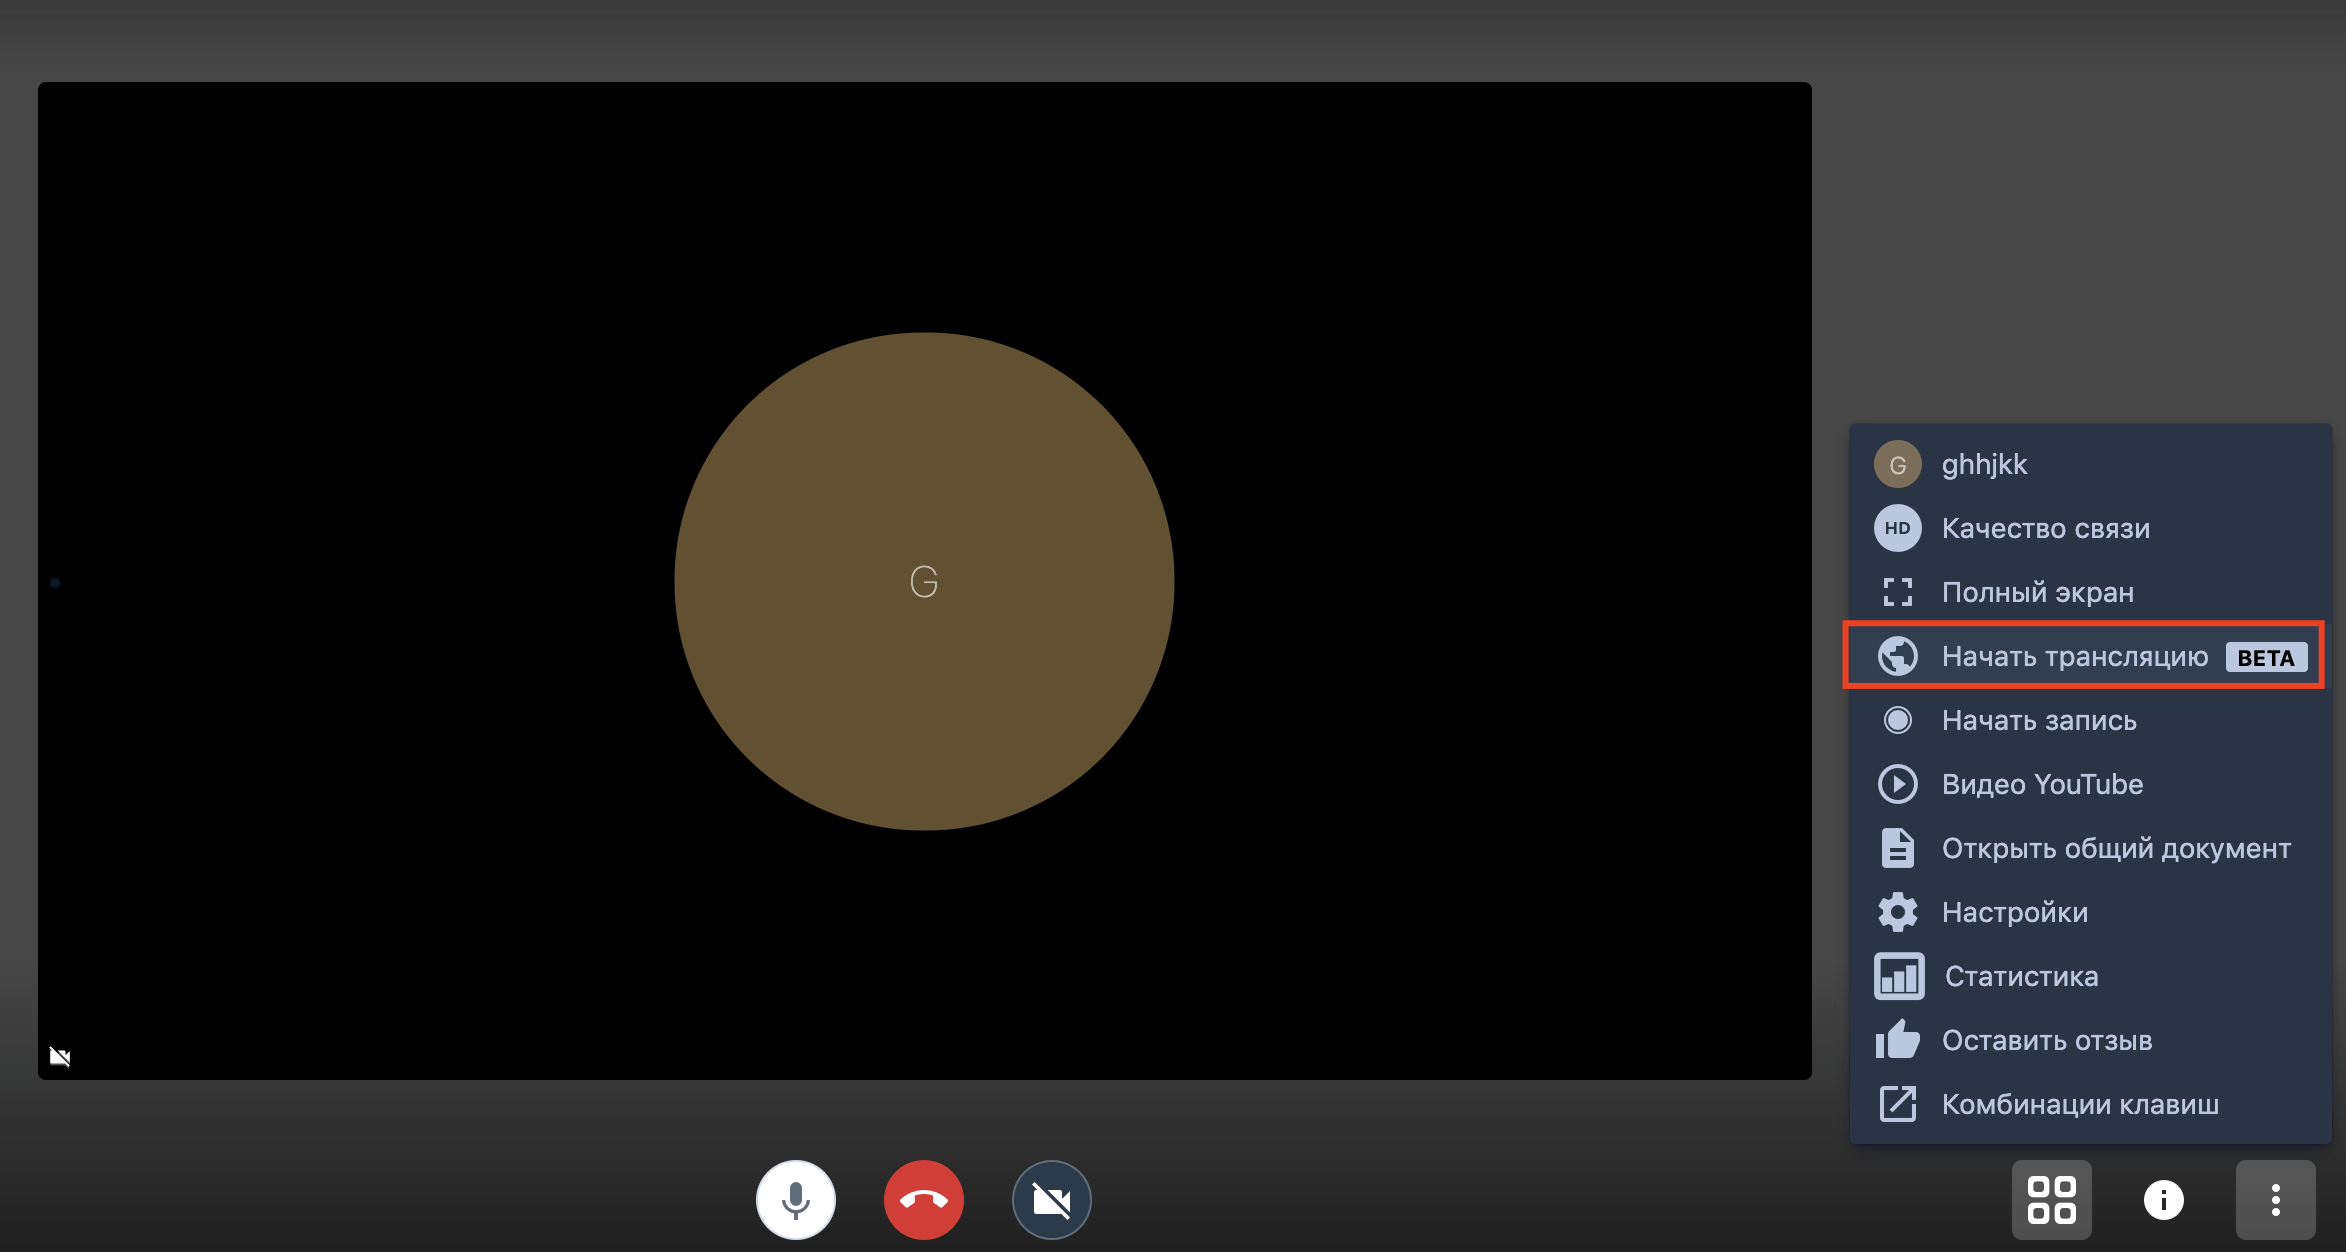Click Оставить отзыв thumbs-up icon
The height and width of the screenshot is (1252, 2346).
pos(1897,1040)
